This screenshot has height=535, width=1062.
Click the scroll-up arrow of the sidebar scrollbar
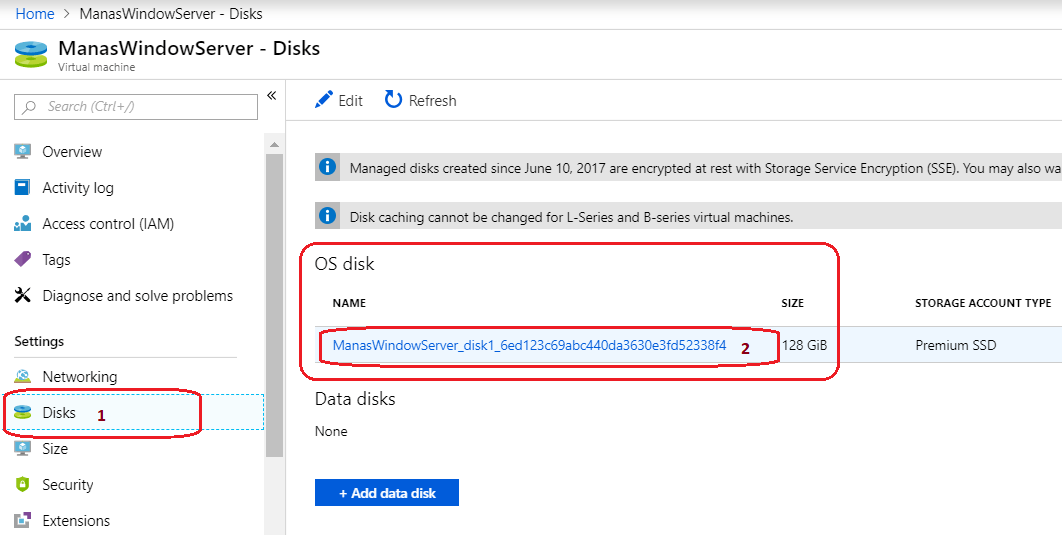pos(274,145)
